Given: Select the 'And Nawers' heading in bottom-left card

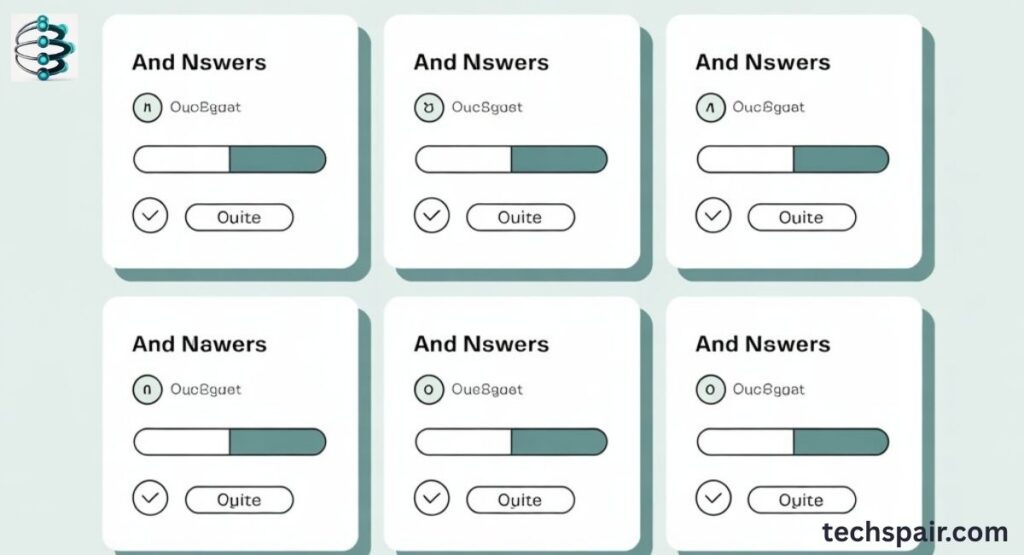Looking at the screenshot, I should point(199,344).
